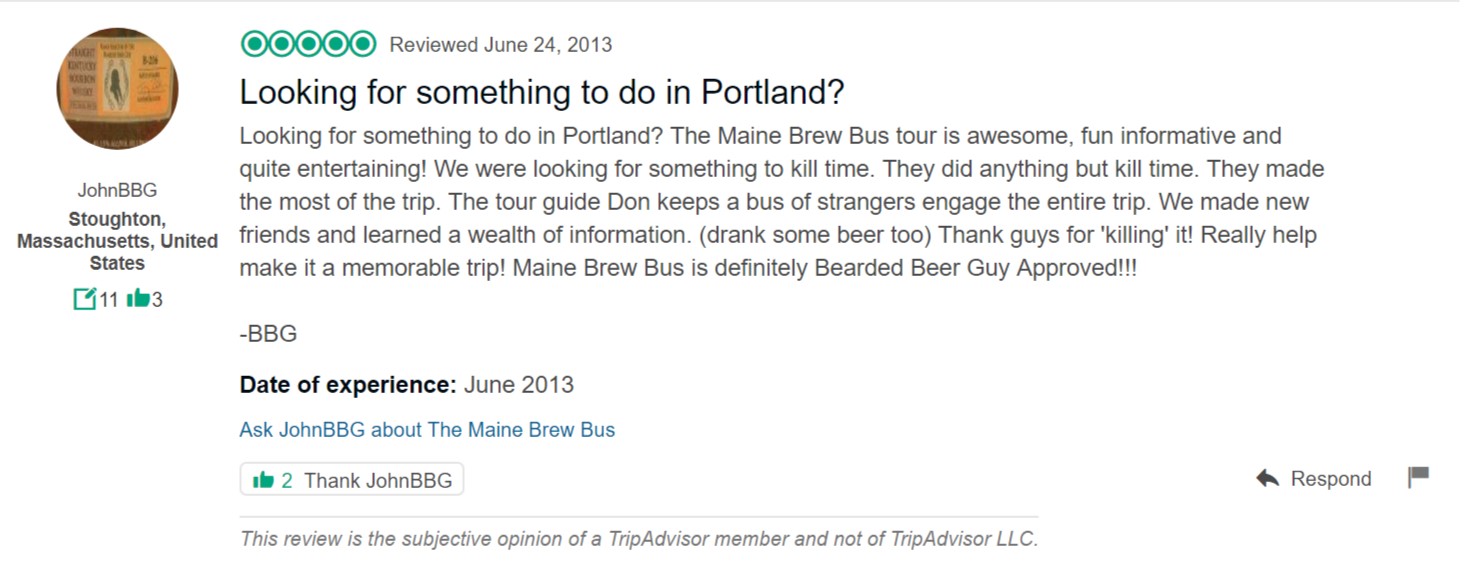Viewport: 1480px width, 569px height.
Task: Click the 3 helpful votes count
Action: pos(157,299)
